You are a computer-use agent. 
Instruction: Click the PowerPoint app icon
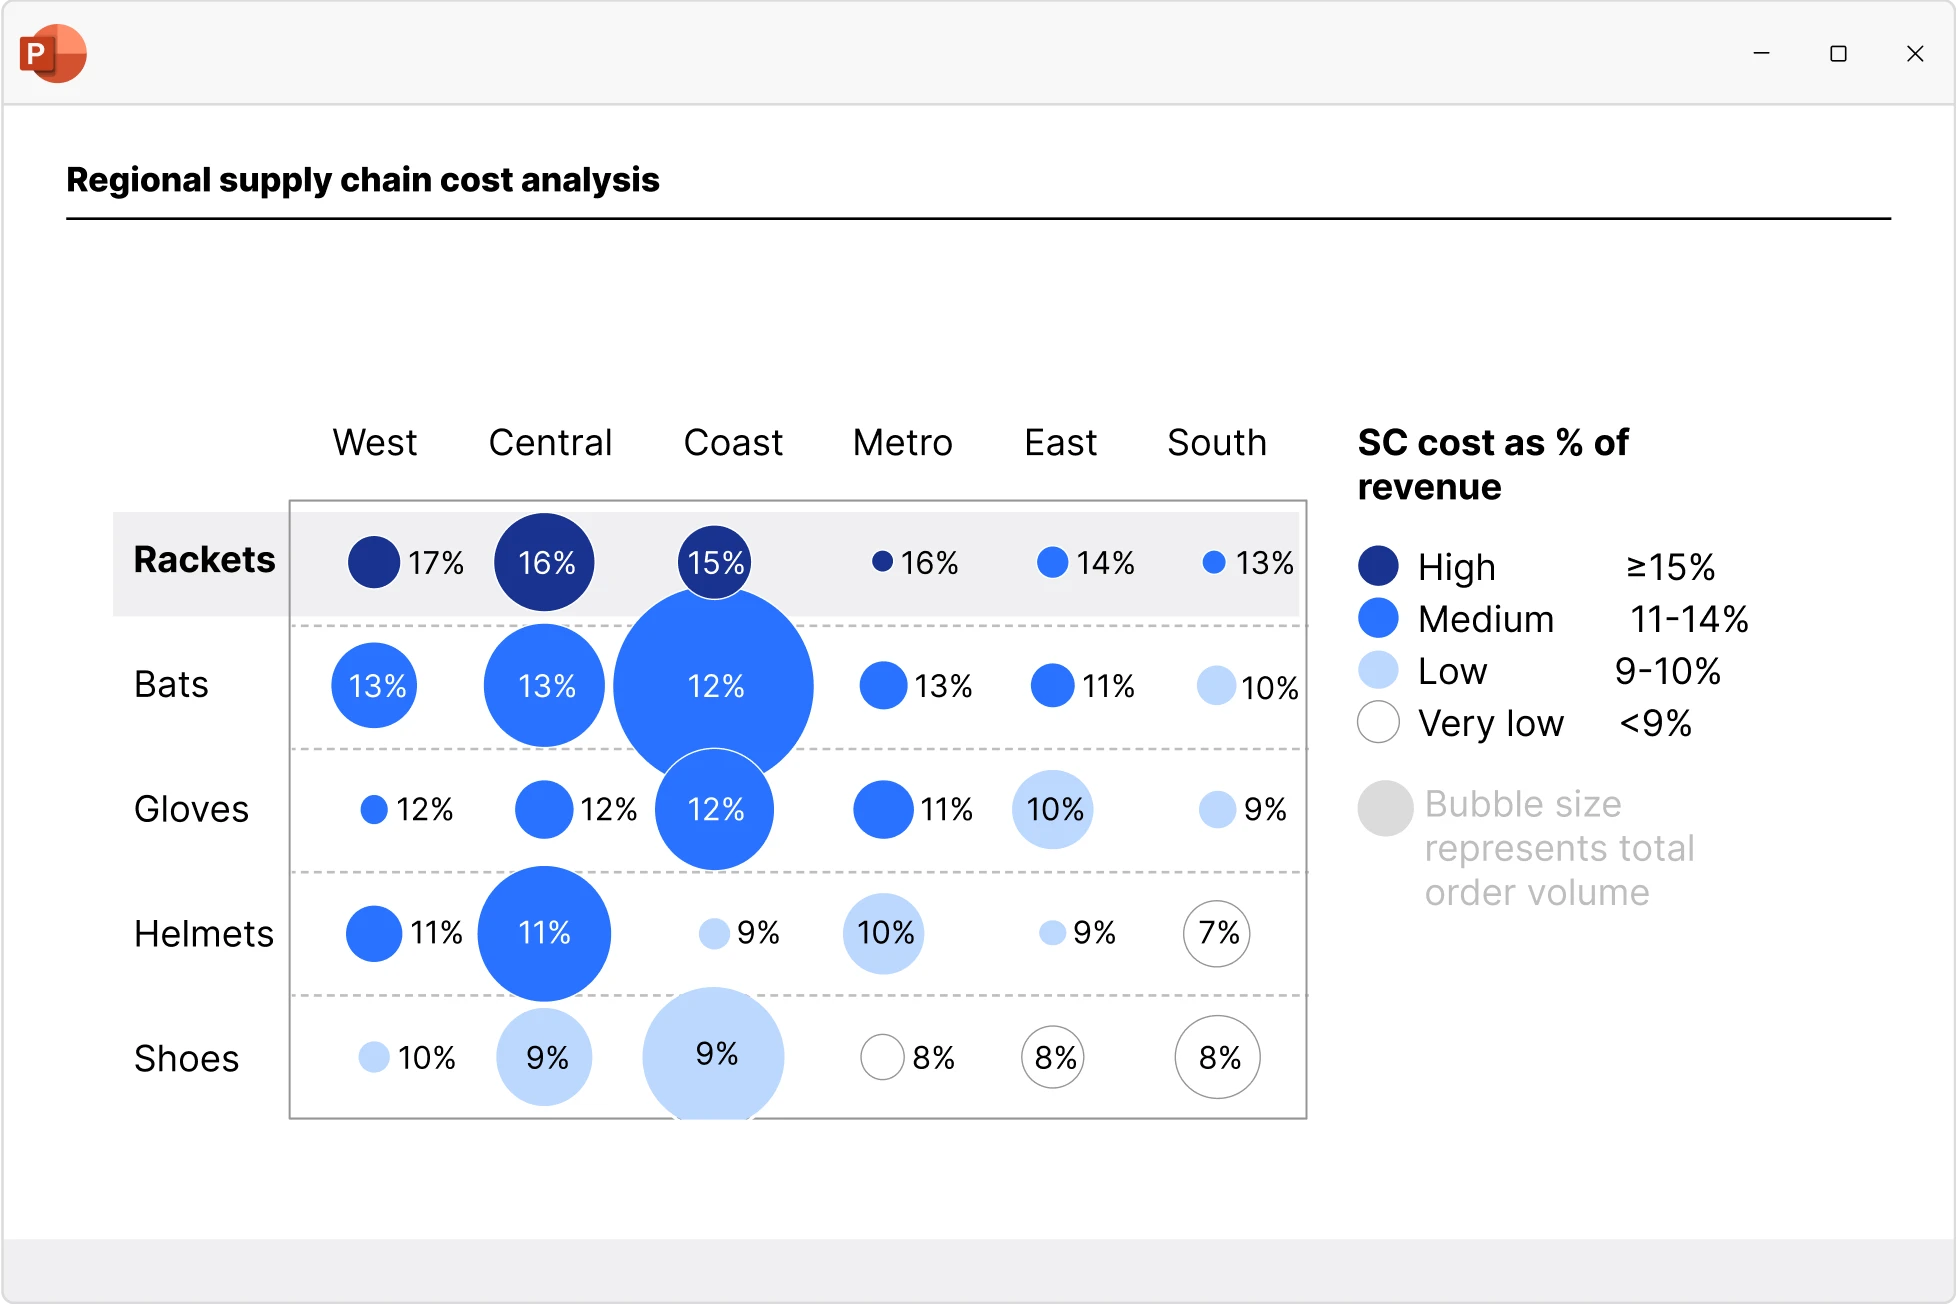[52, 53]
